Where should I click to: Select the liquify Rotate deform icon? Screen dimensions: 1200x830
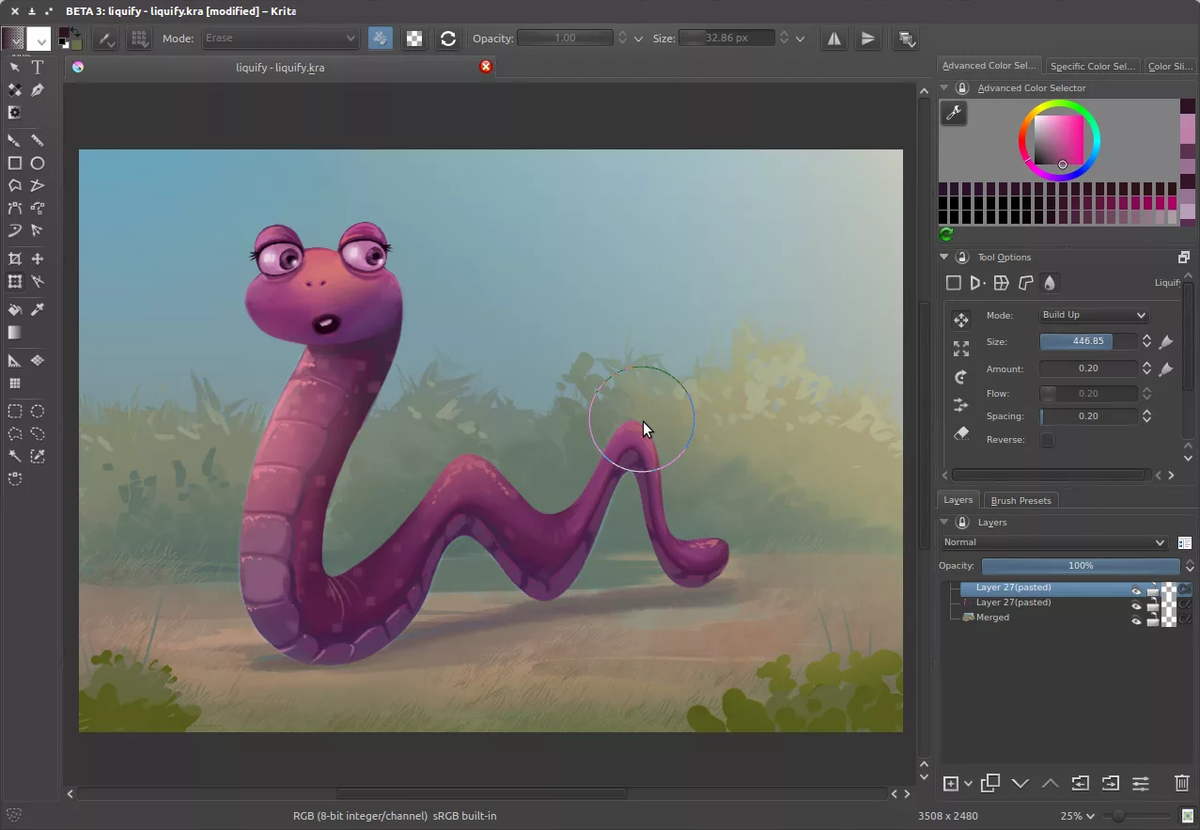tap(961, 377)
